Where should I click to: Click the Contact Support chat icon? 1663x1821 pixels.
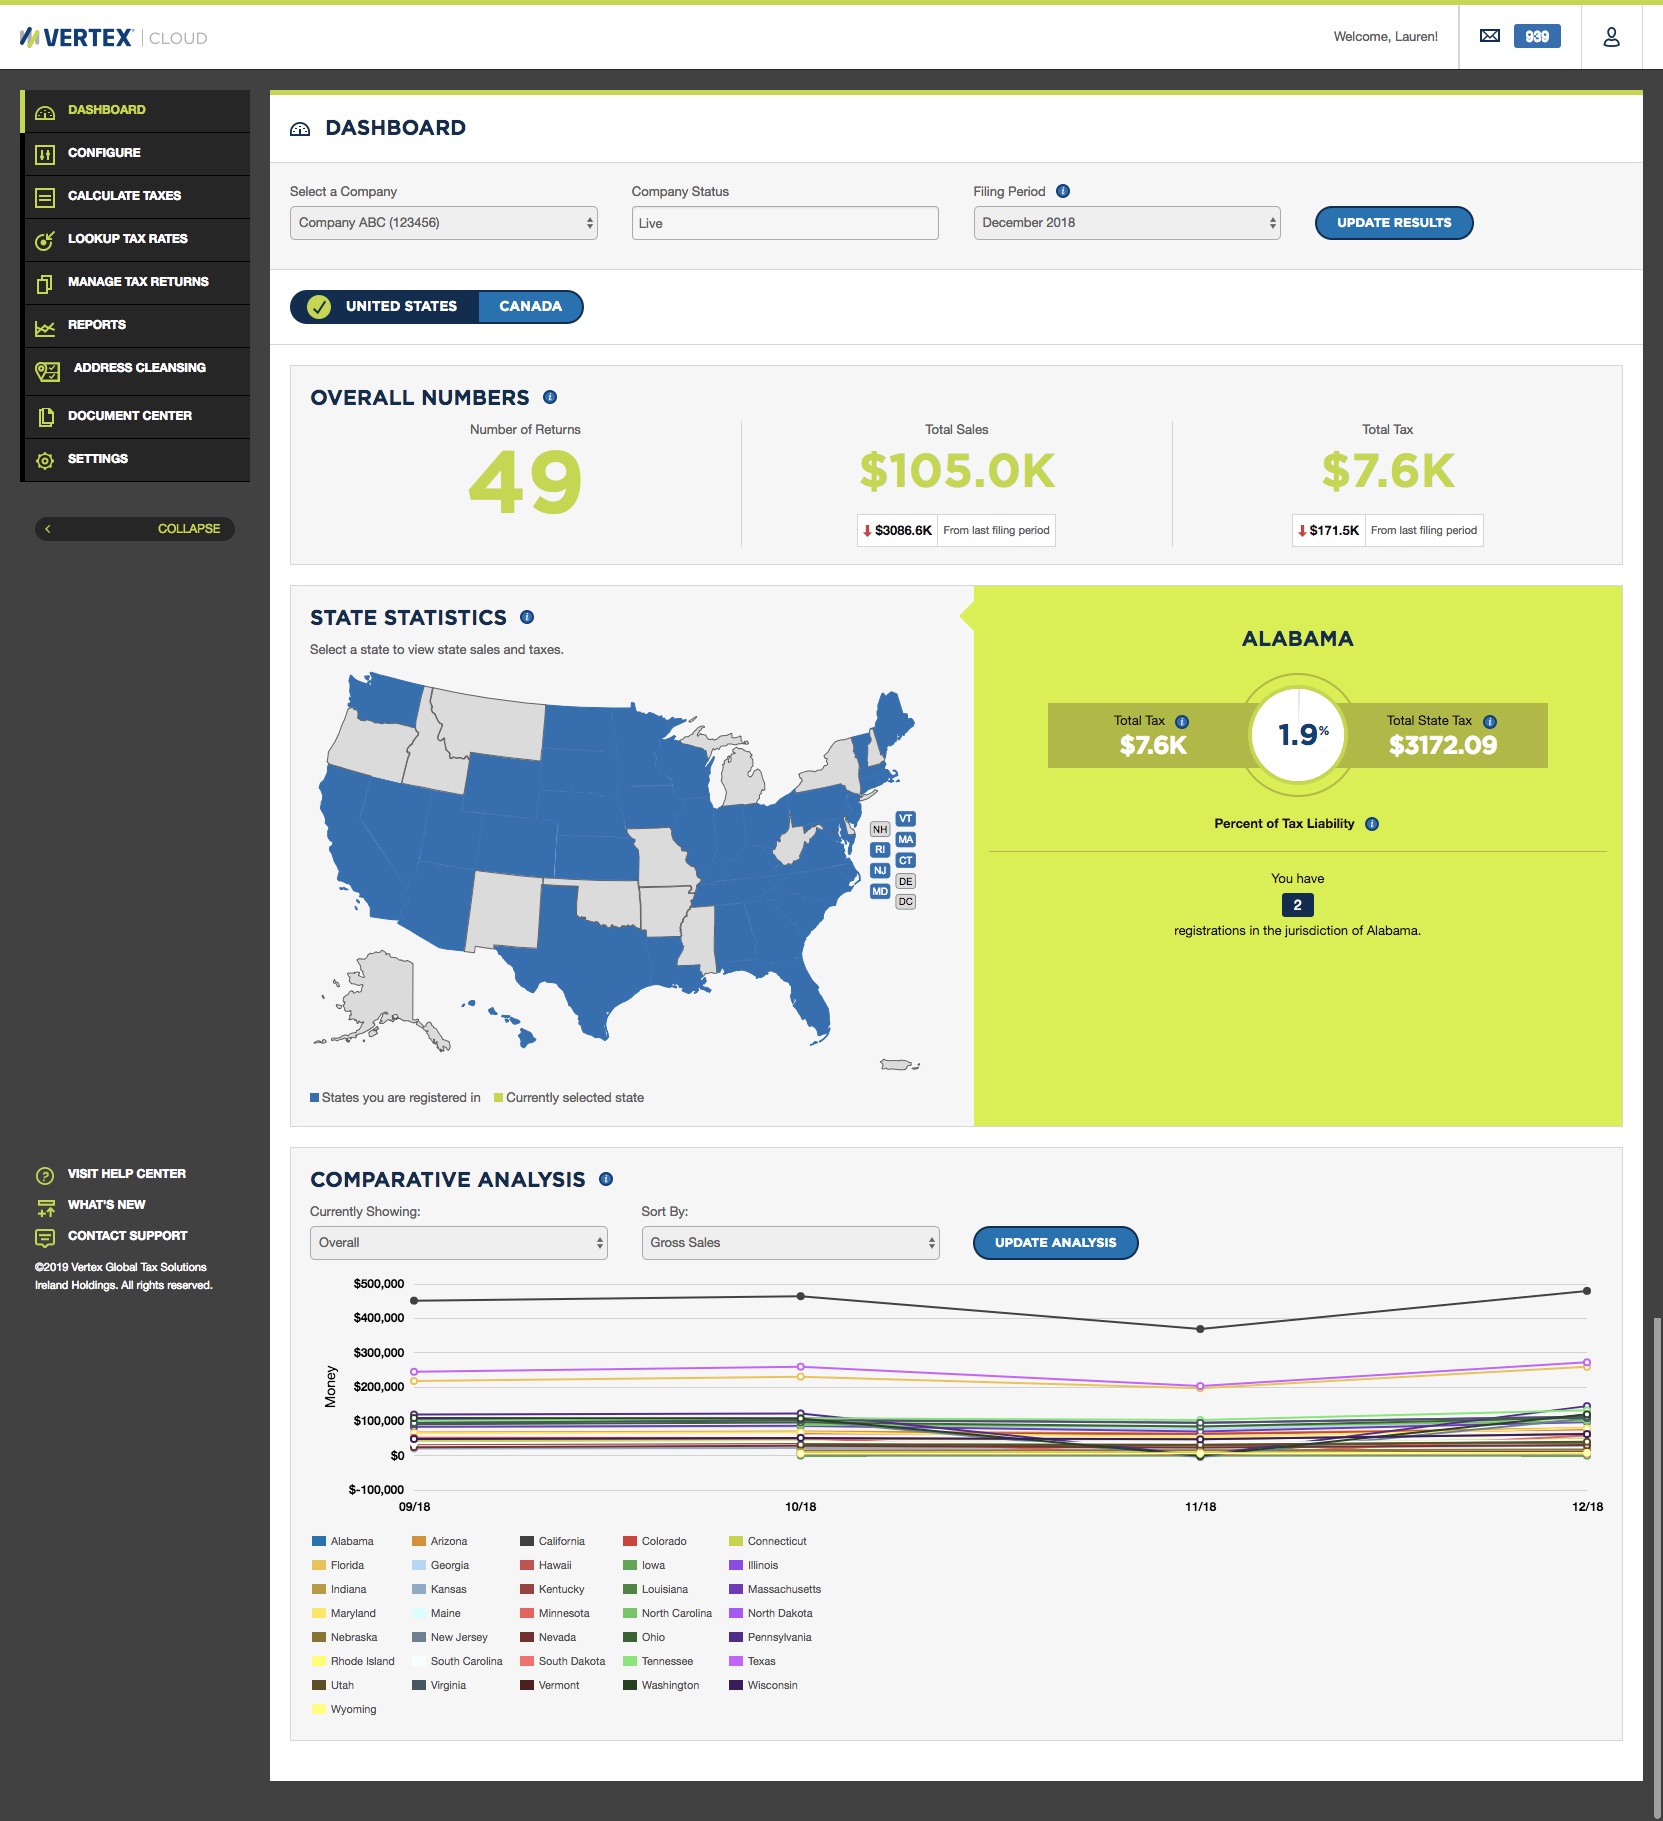45,1237
